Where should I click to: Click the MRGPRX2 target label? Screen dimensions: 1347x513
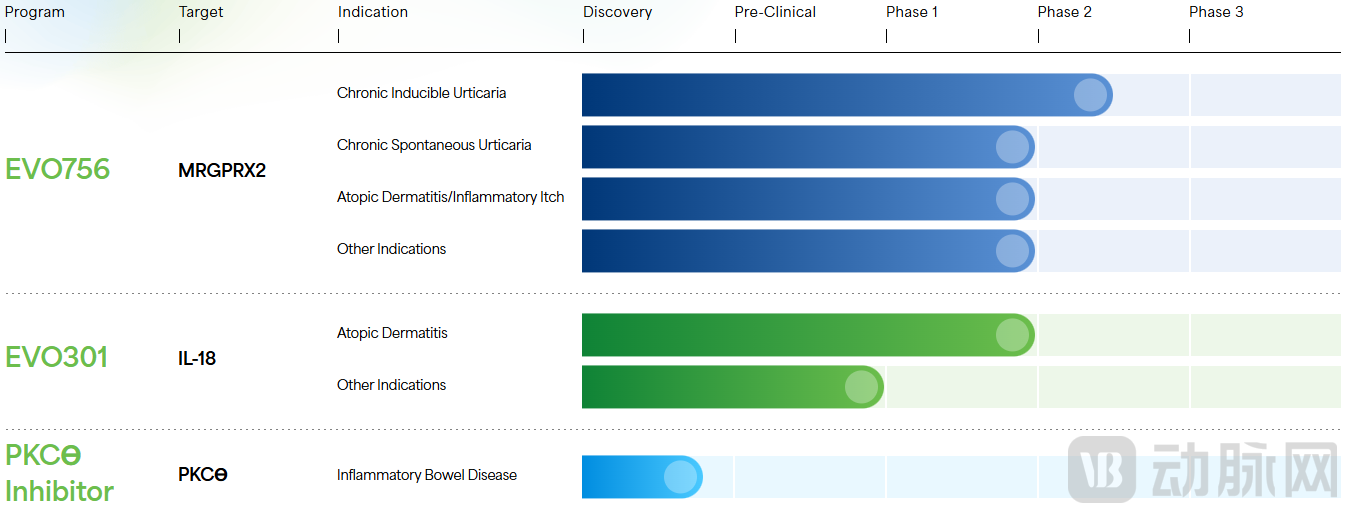(x=222, y=171)
